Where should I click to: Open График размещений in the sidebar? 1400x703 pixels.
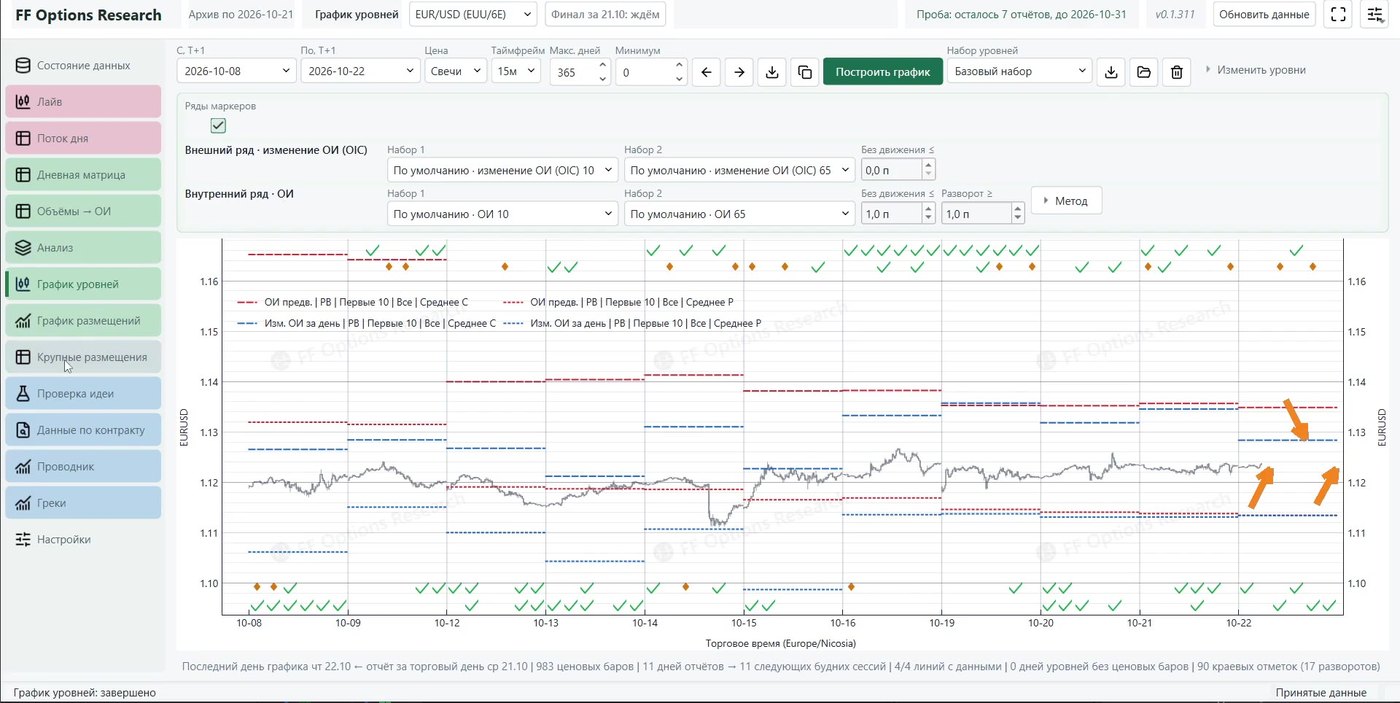point(83,321)
